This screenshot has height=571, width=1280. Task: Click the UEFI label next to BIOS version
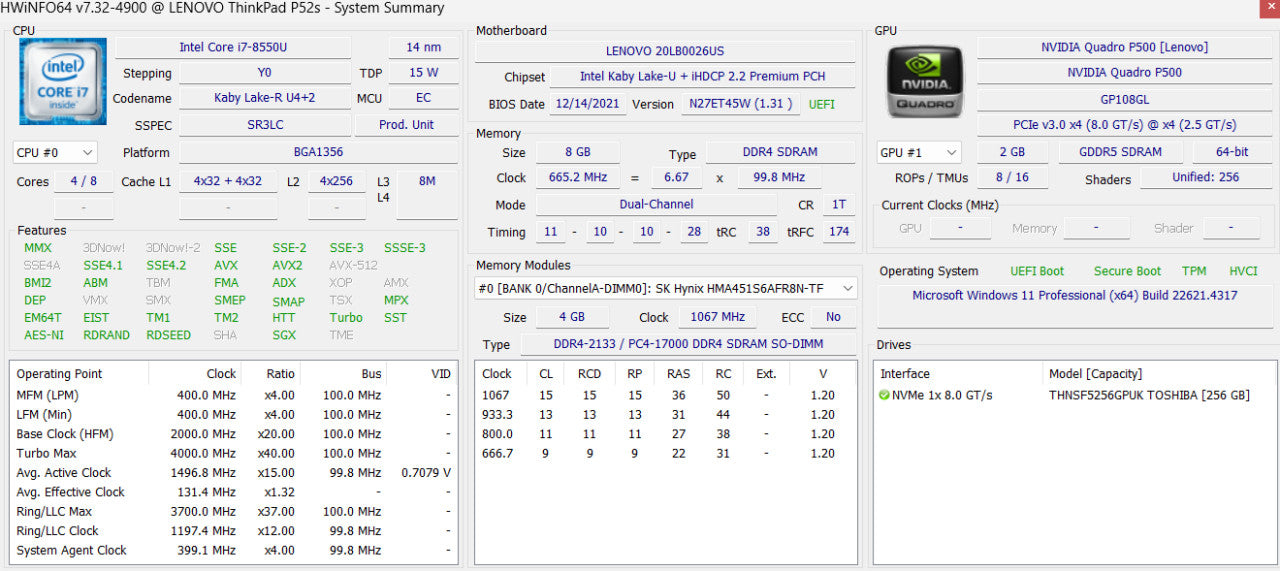[x=821, y=104]
